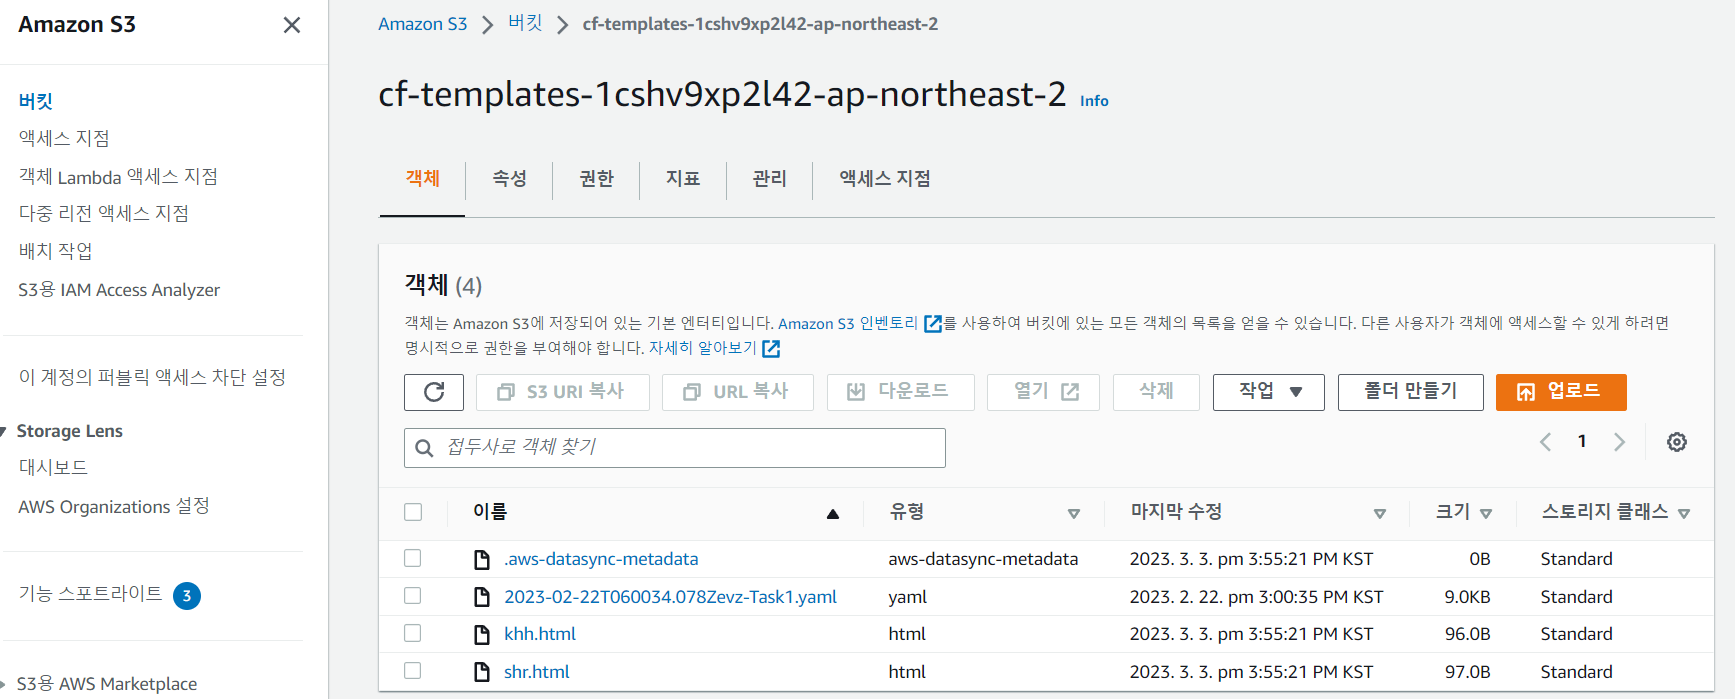
Task: Open the .aws-datasync-metadata object link
Action: pos(601,559)
